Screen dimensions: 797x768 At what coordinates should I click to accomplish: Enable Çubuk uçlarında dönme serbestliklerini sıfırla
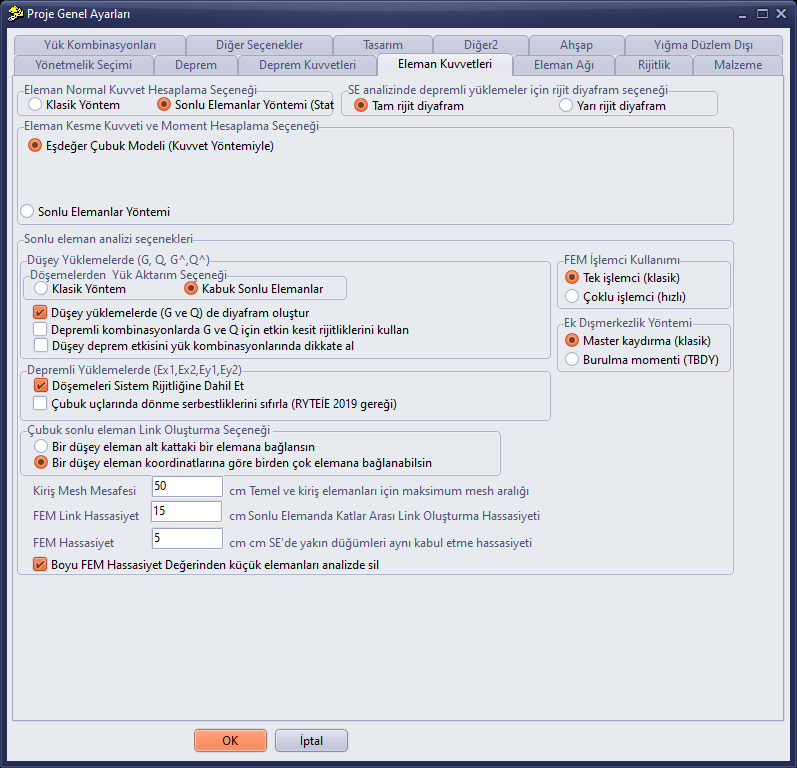pos(215,404)
